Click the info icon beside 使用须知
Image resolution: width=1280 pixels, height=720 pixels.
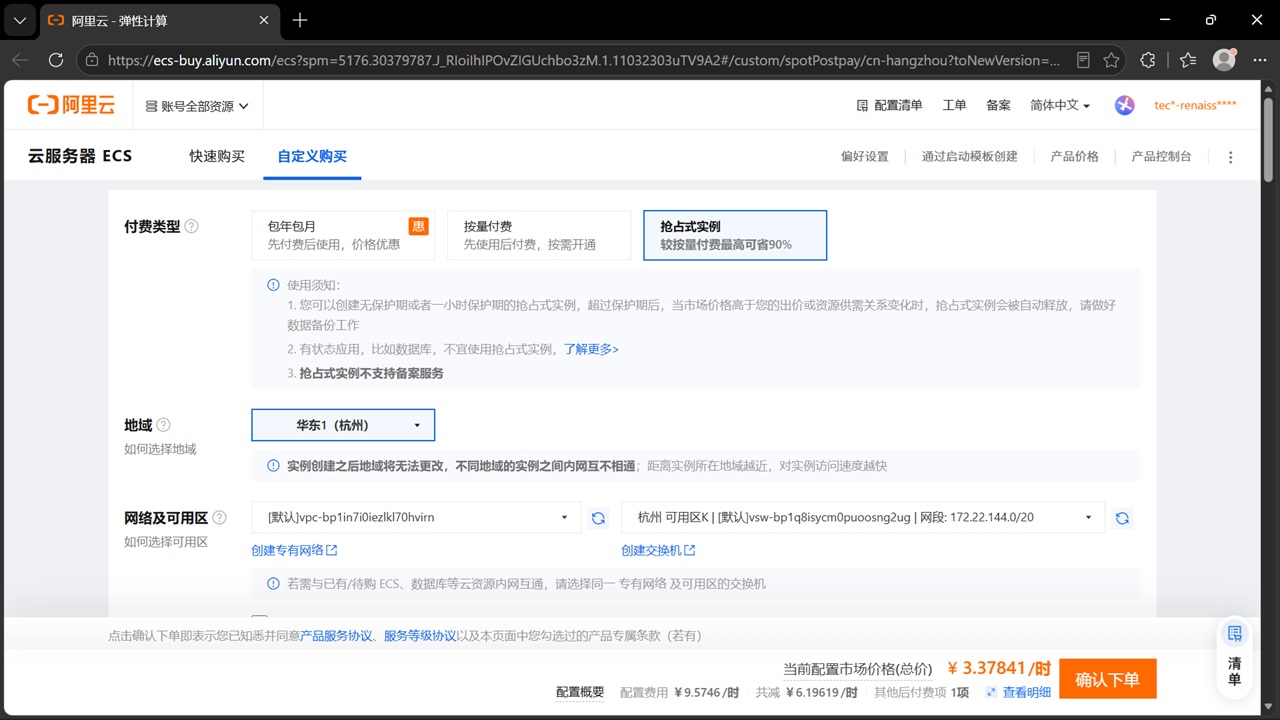click(x=273, y=285)
